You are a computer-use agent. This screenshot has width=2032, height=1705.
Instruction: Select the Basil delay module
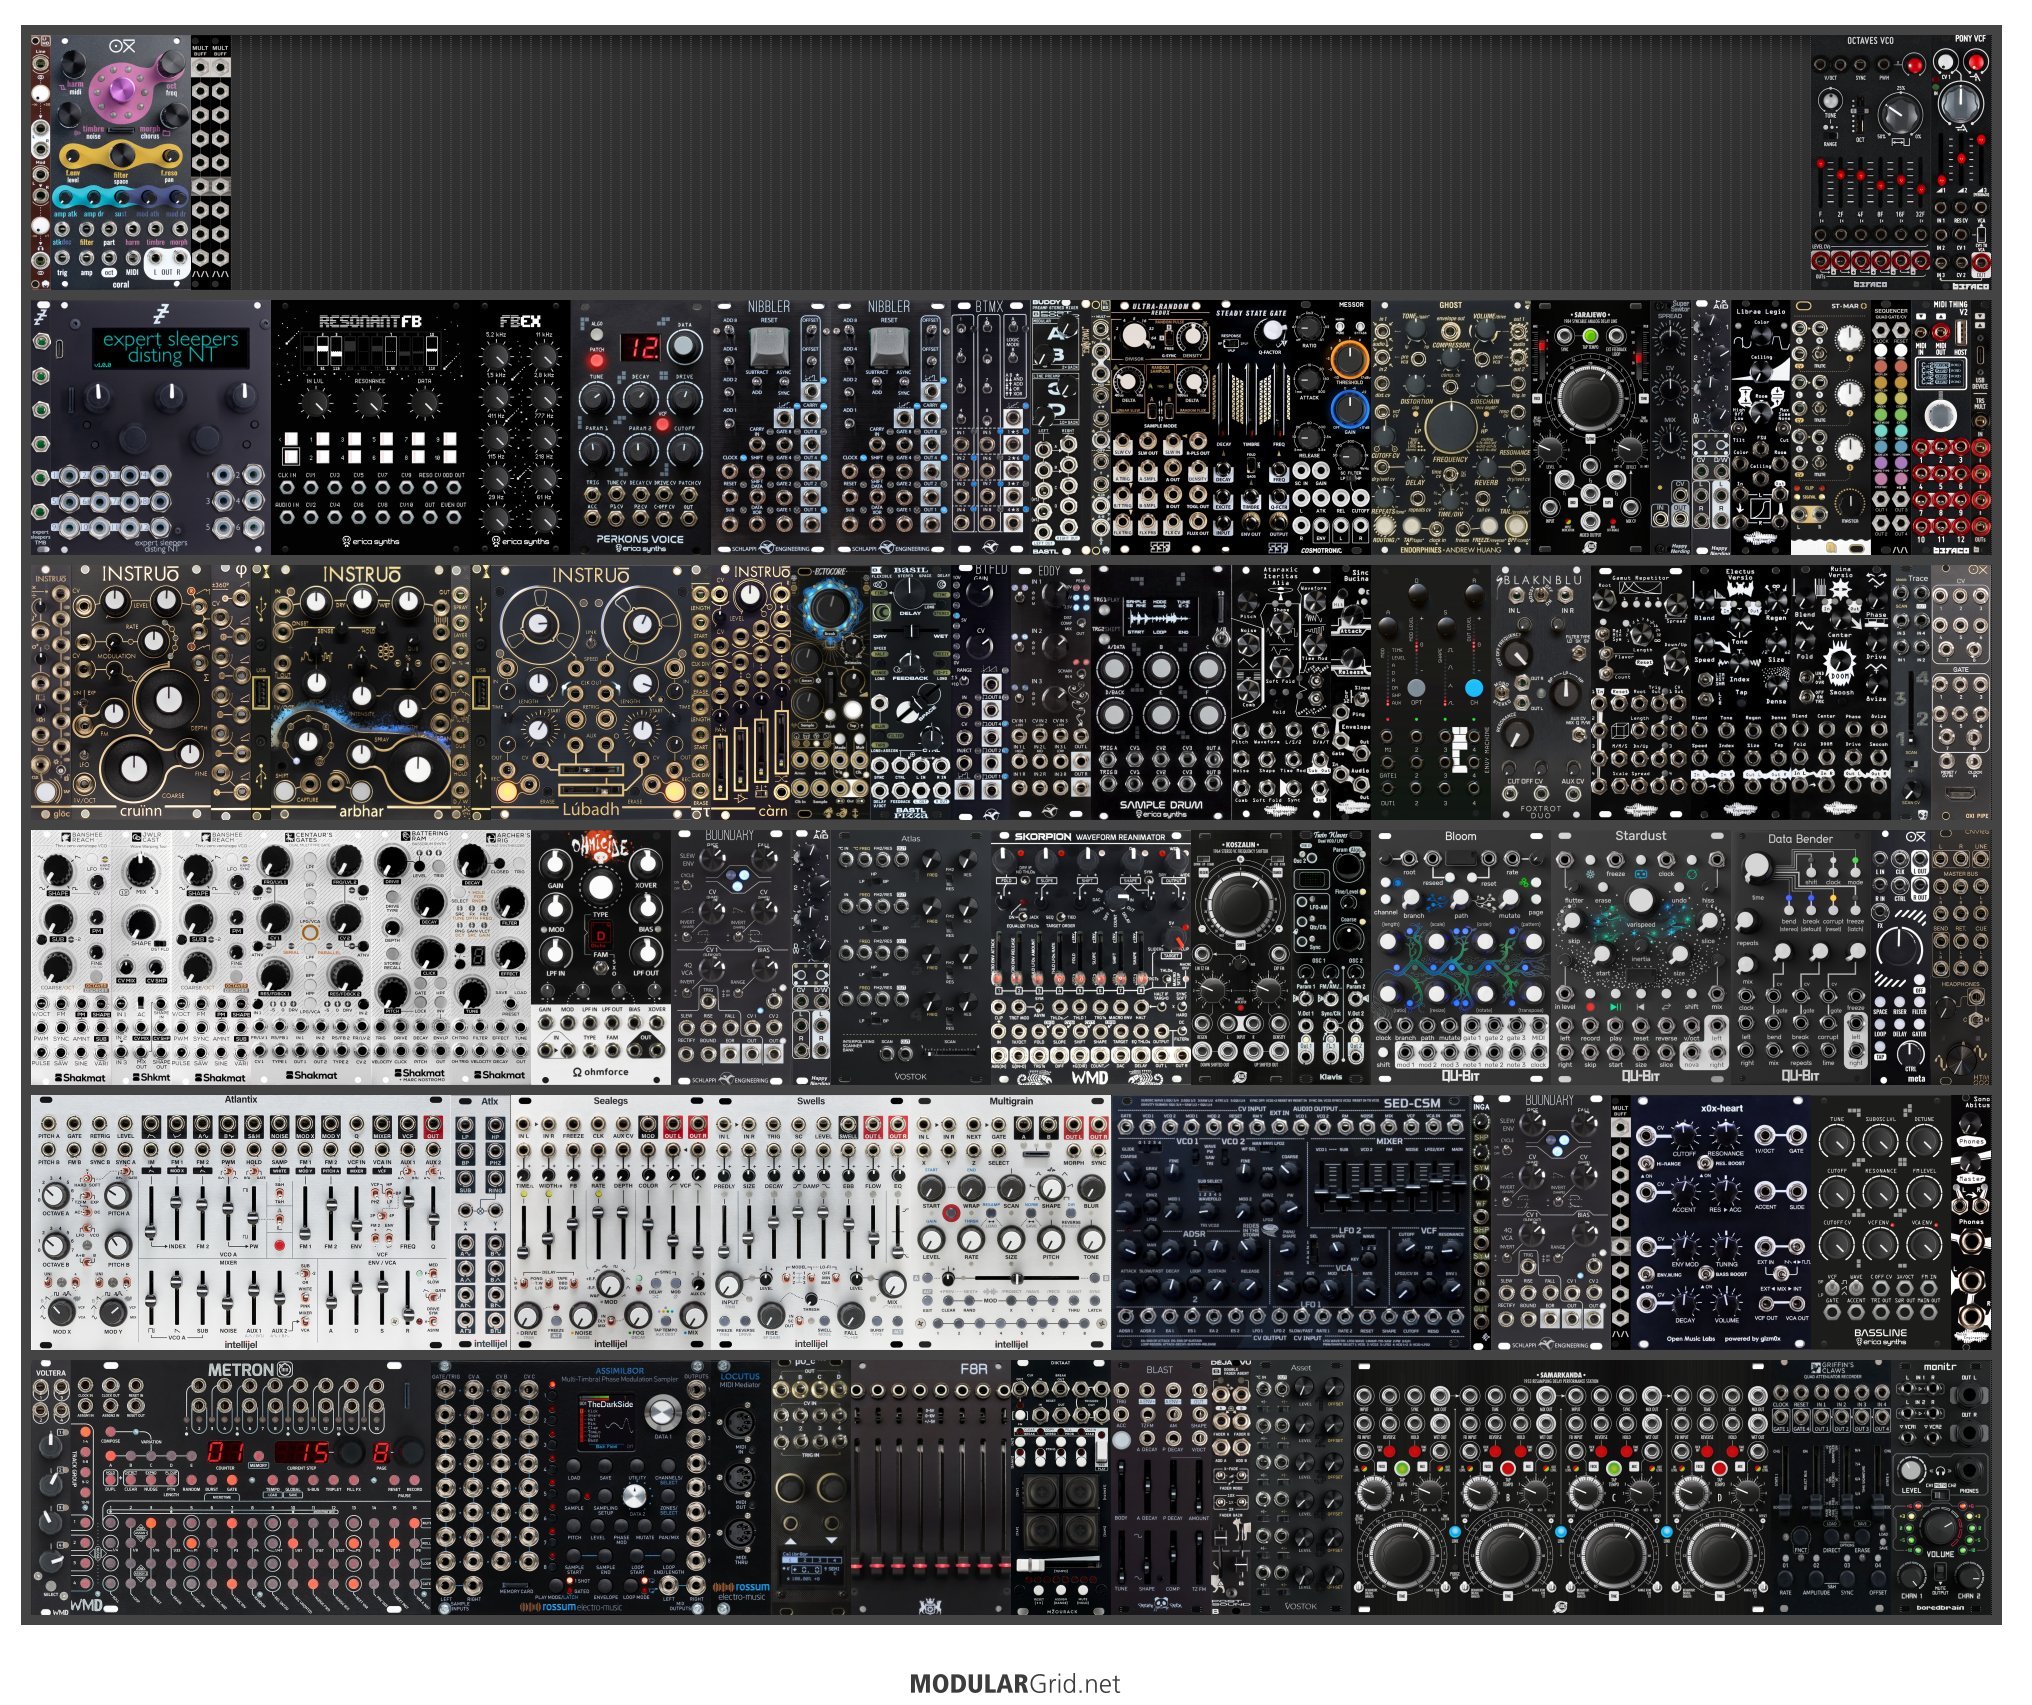(910, 692)
